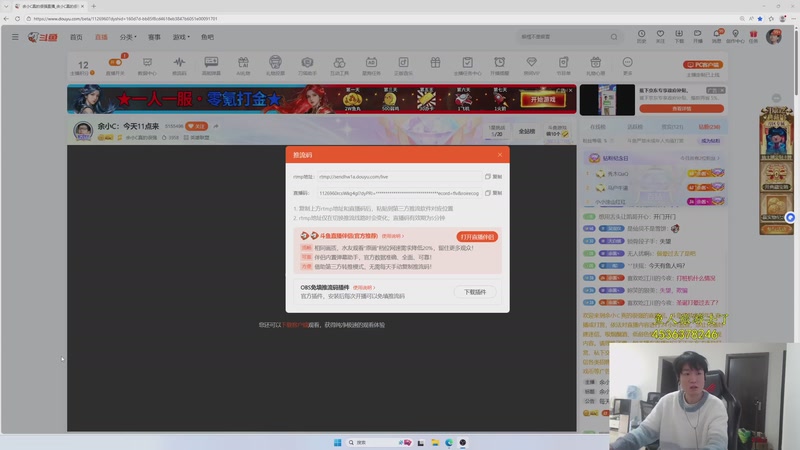Open the 任务 gift icon
The width and height of the screenshot is (800, 450).
(753, 36)
